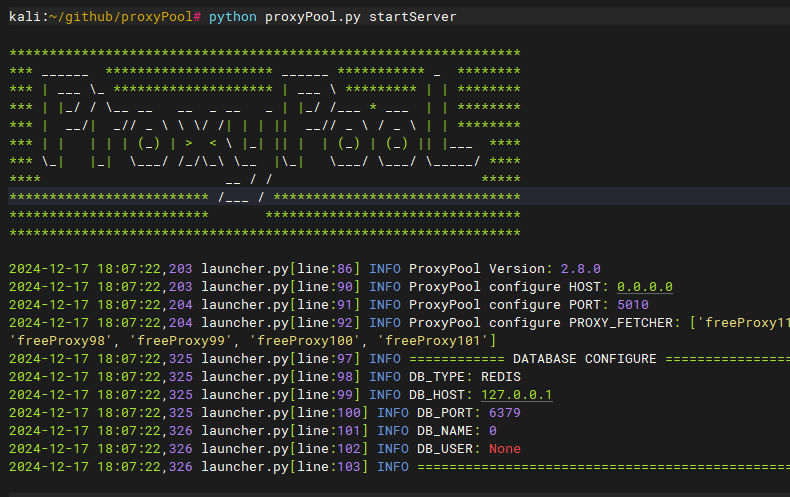Click 'launcher.py[line:100]' source reference

coord(285,413)
